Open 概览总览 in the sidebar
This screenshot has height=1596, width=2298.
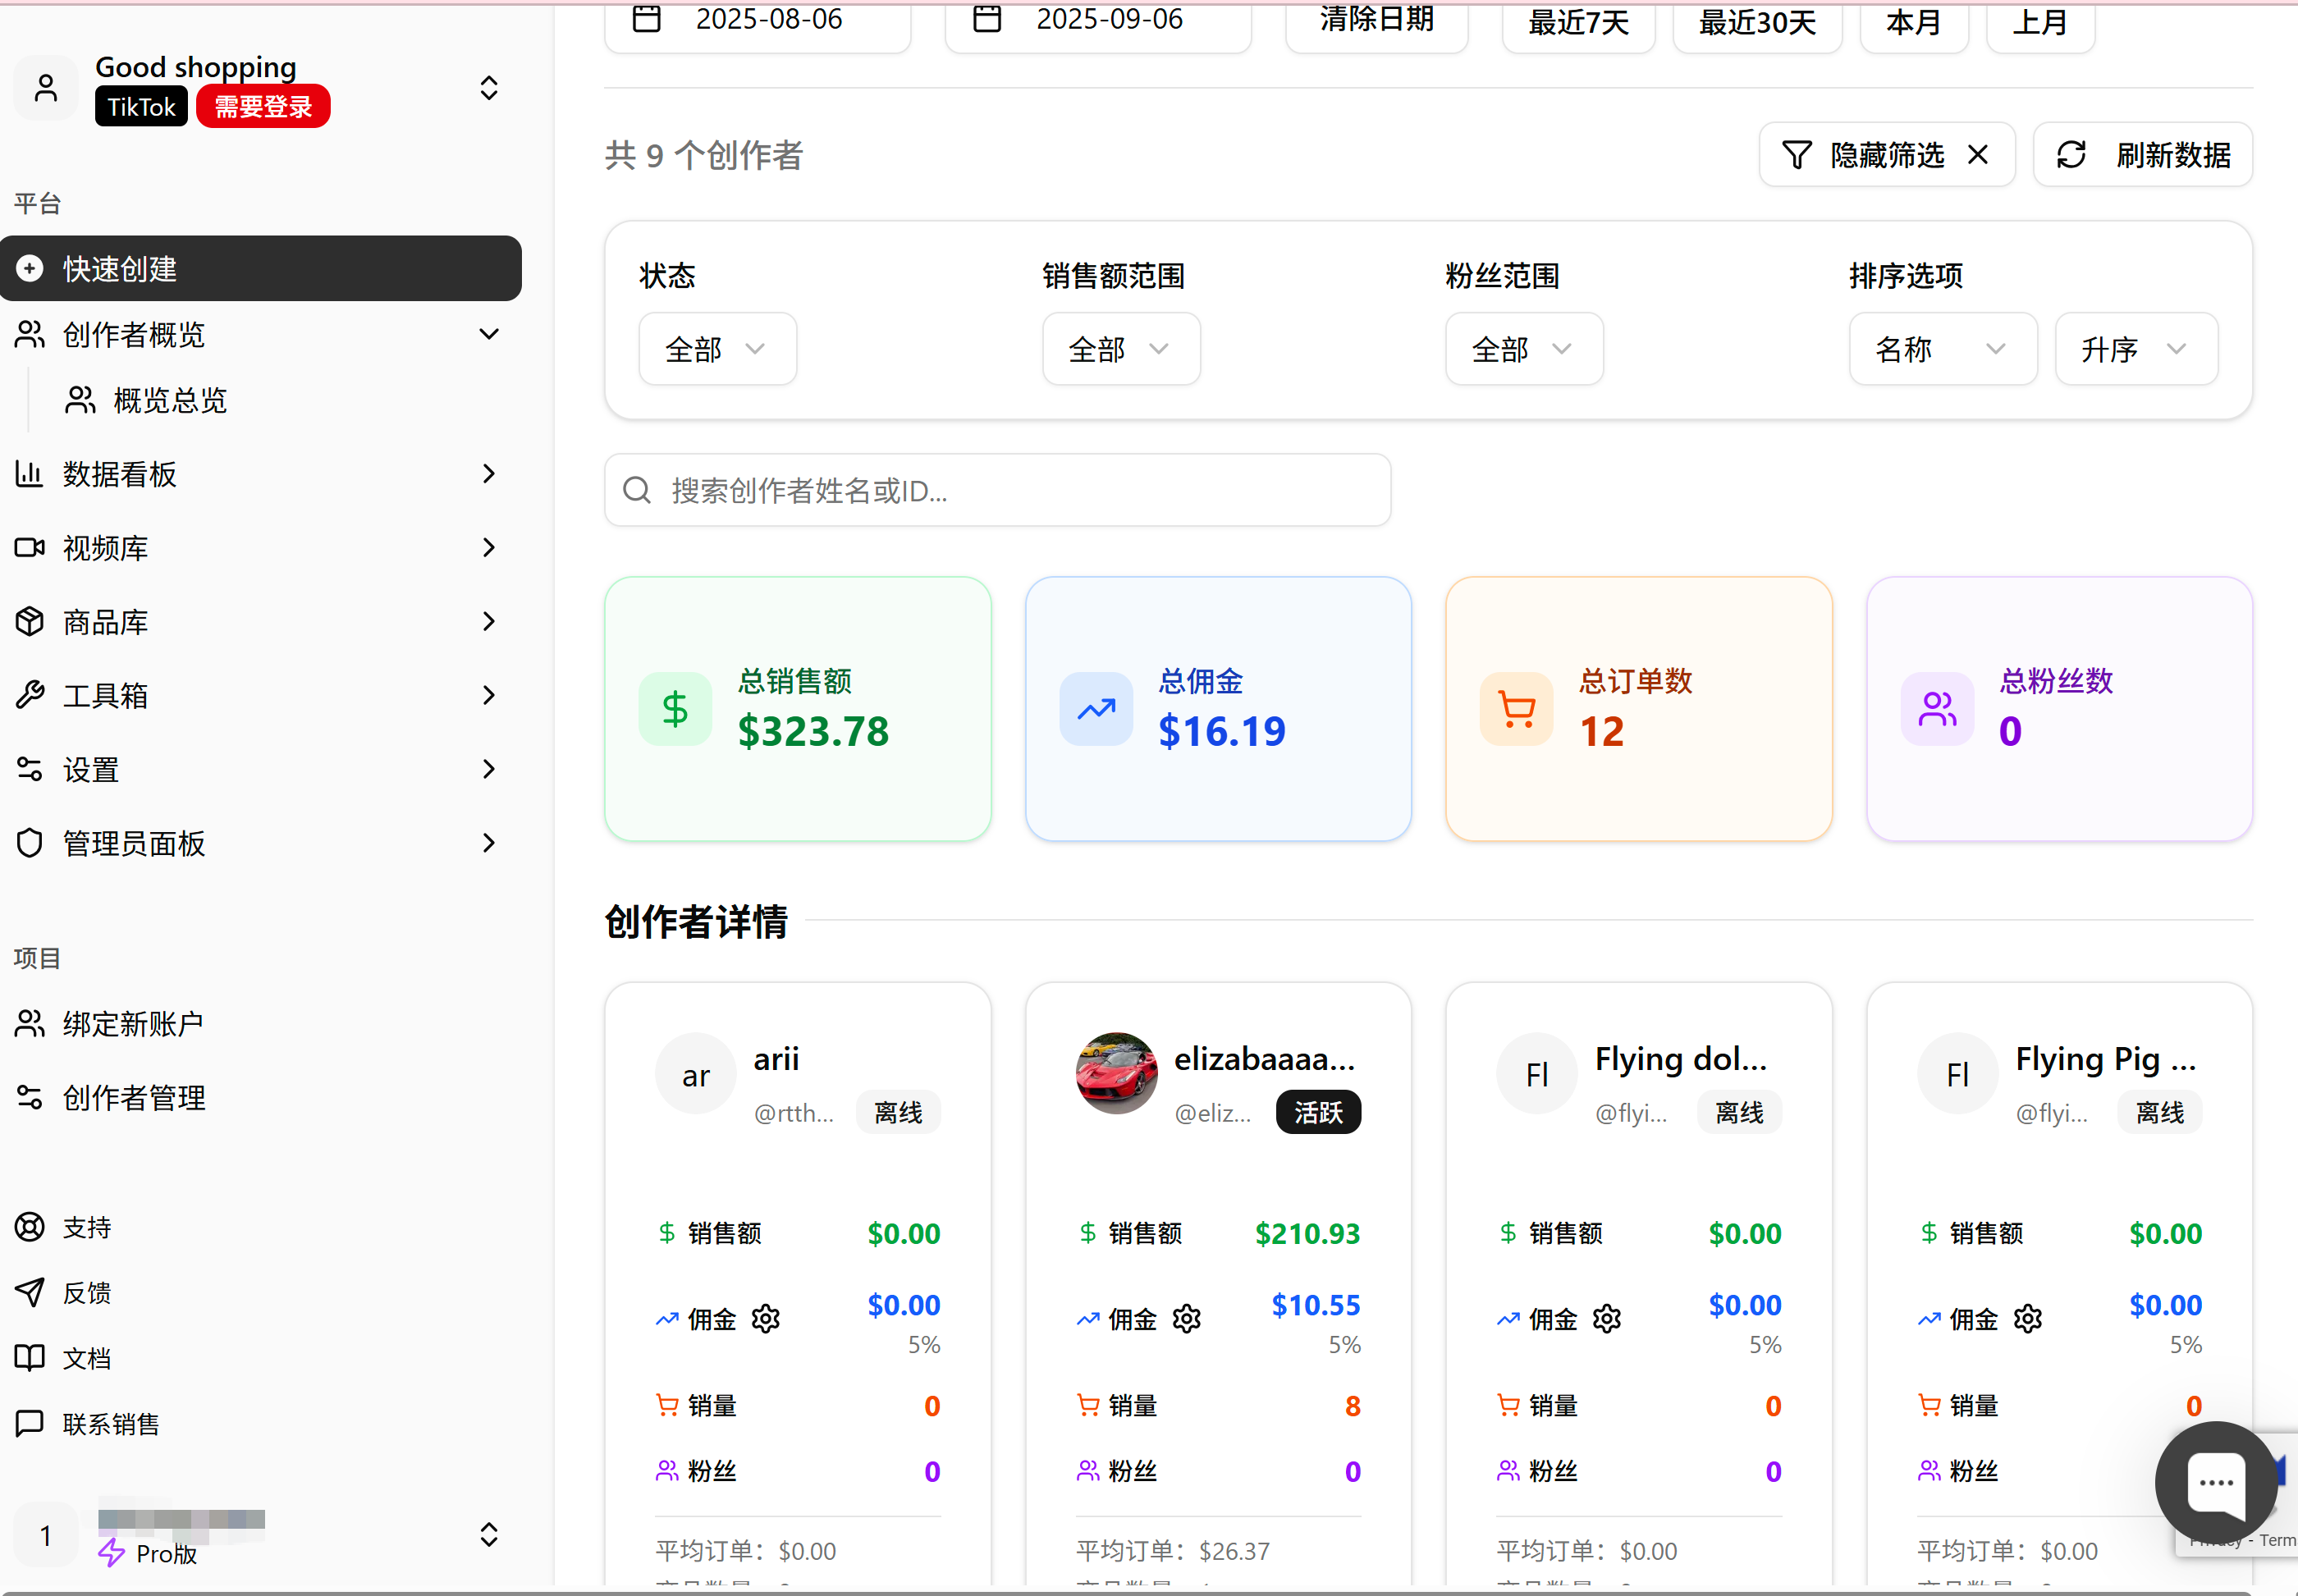(170, 401)
